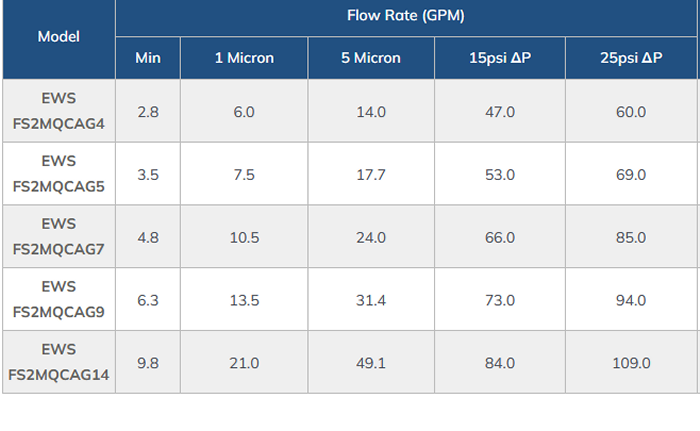
Task: Select the 7.5 value under 1 Micron
Action: tap(244, 175)
